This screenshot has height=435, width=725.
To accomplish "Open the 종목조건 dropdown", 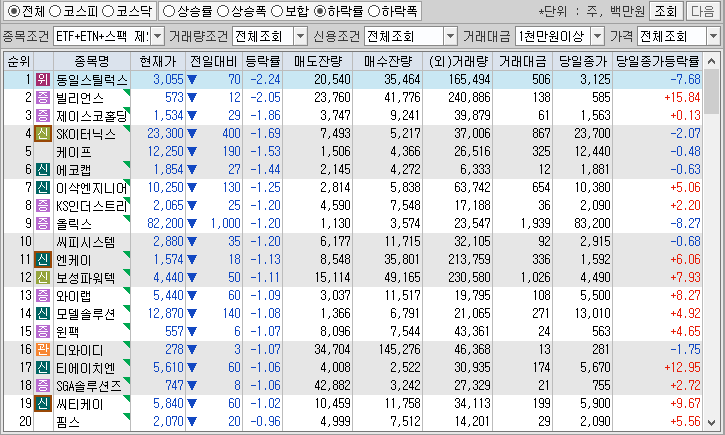I will click(x=158, y=36).
